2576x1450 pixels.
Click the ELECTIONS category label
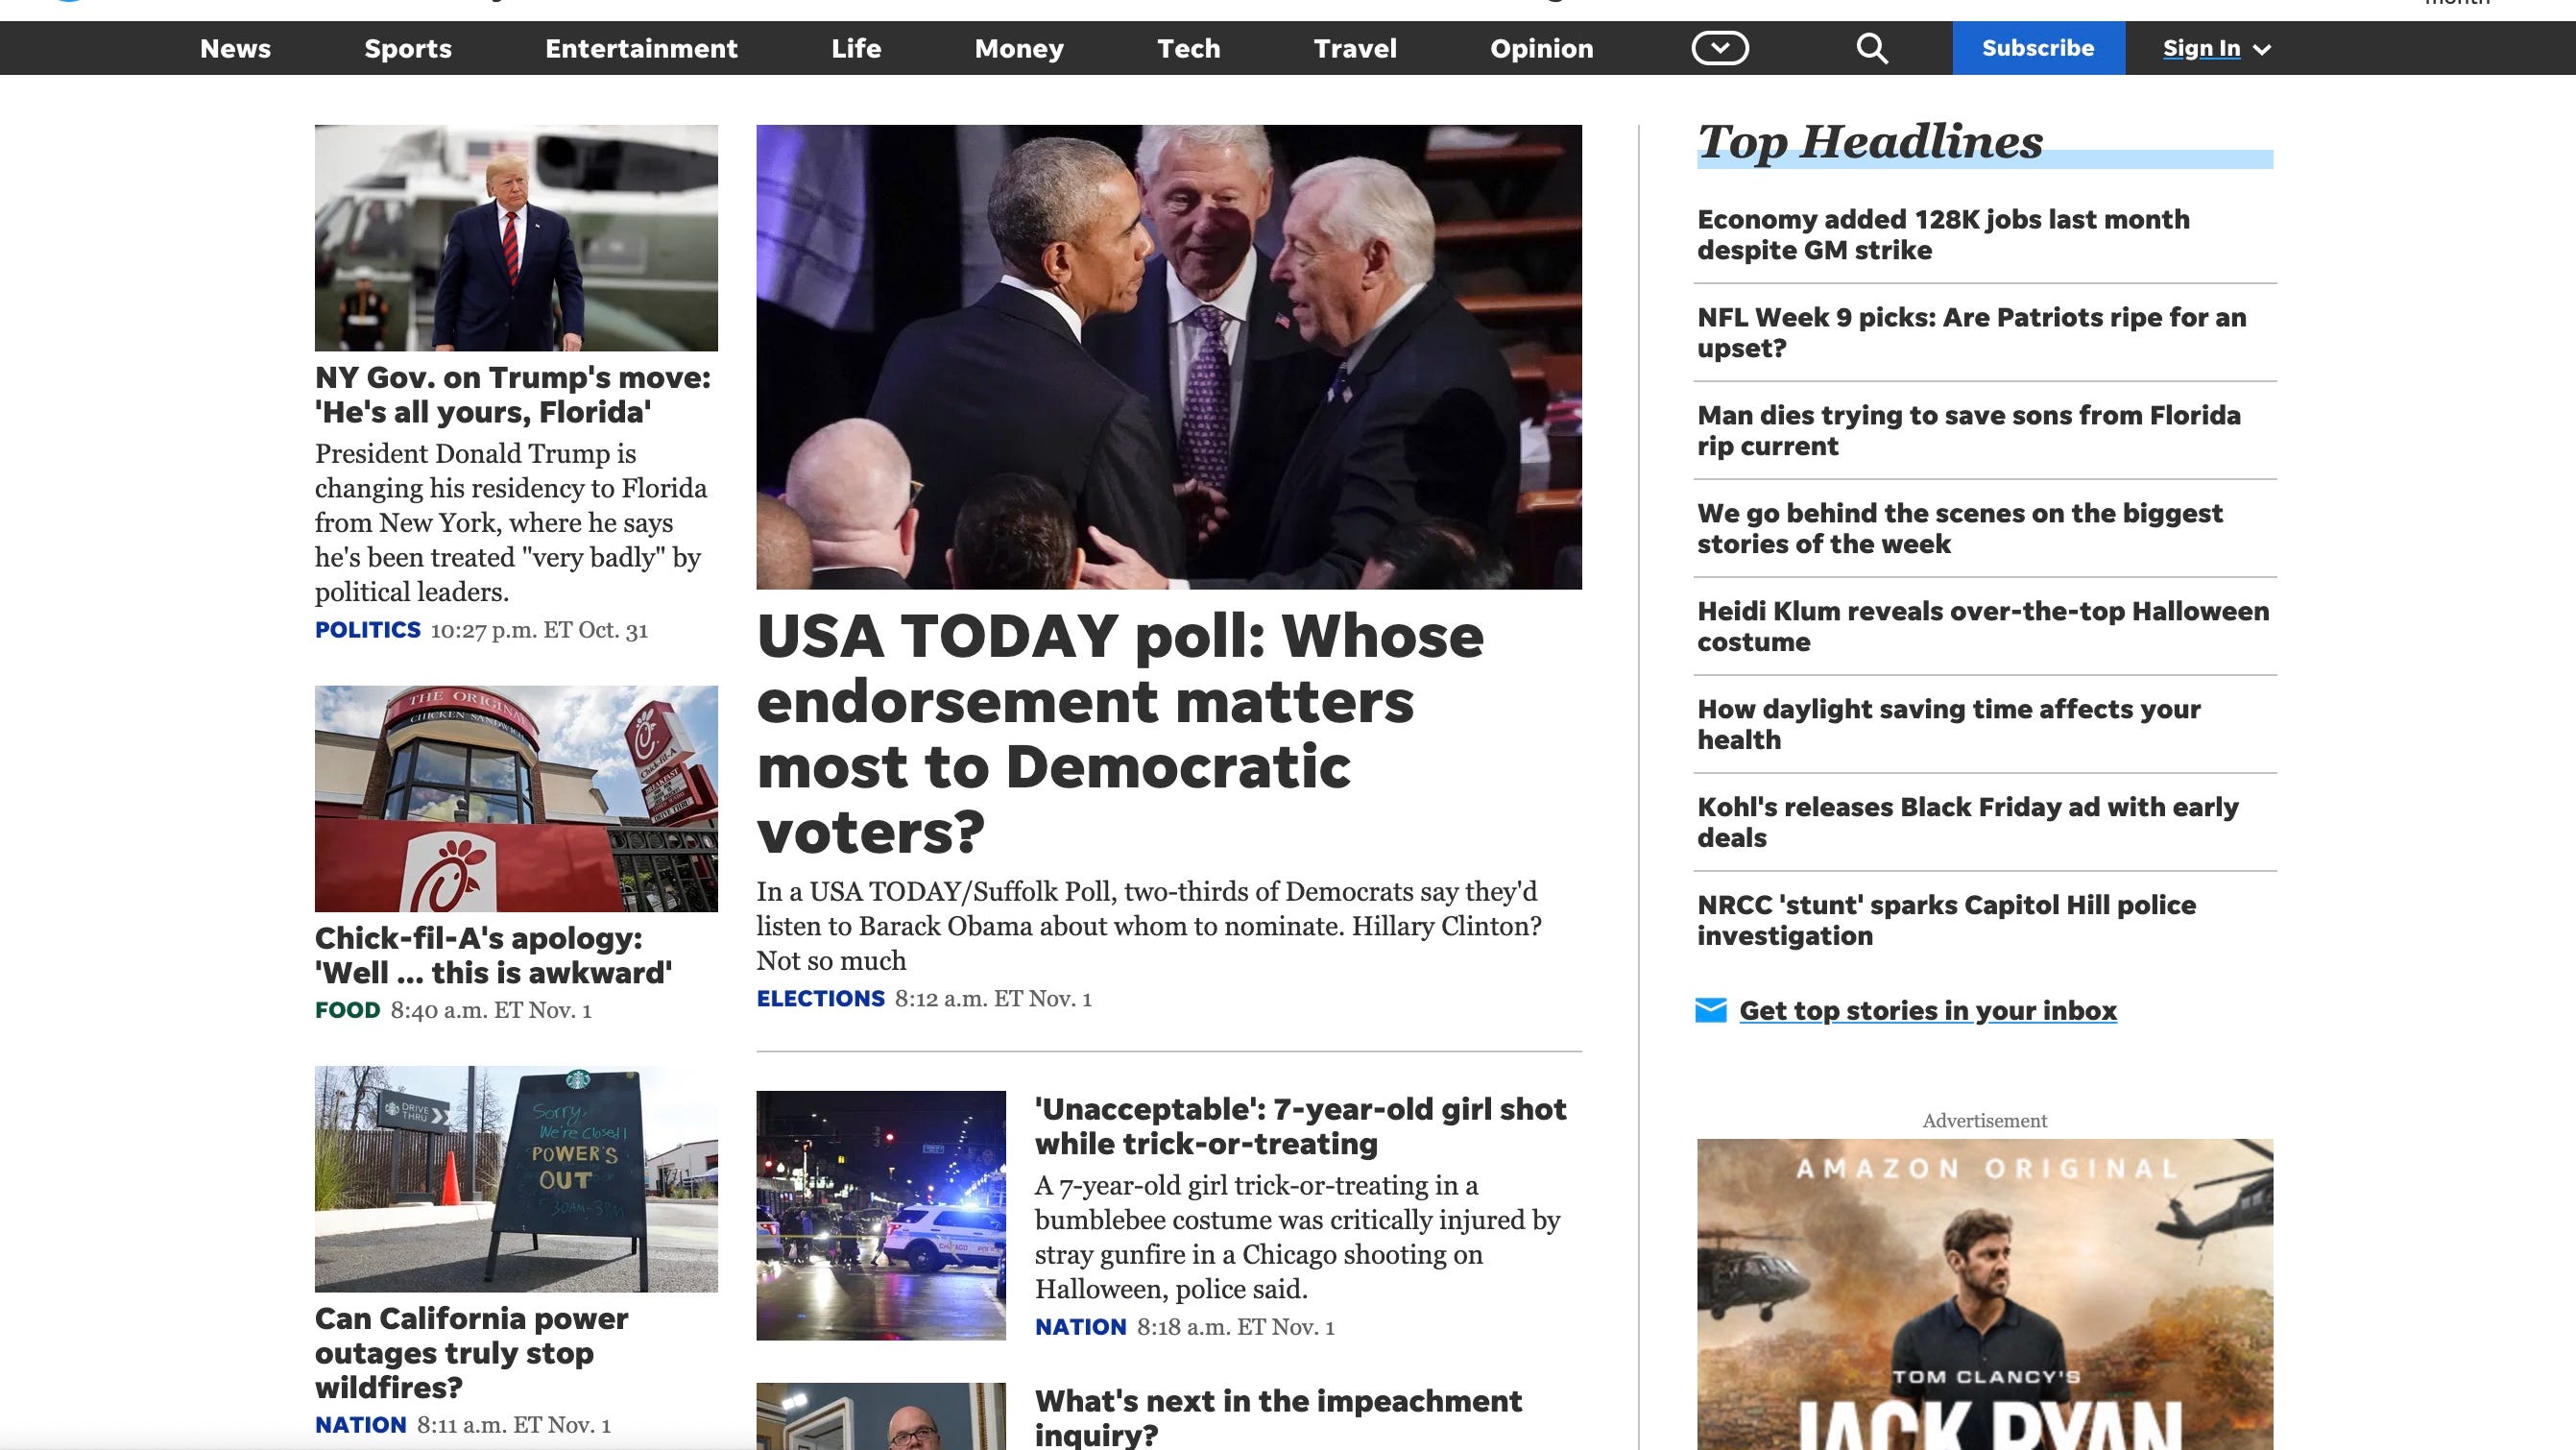click(820, 998)
